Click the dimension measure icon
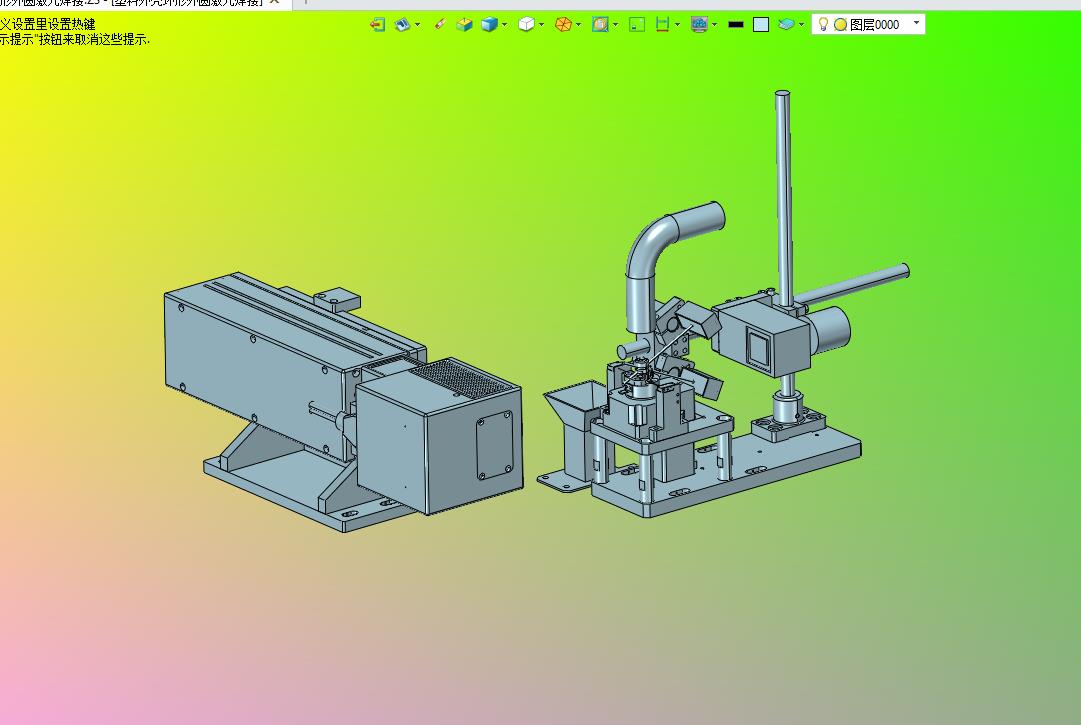Image resolution: width=1081 pixels, height=725 pixels. click(x=663, y=25)
